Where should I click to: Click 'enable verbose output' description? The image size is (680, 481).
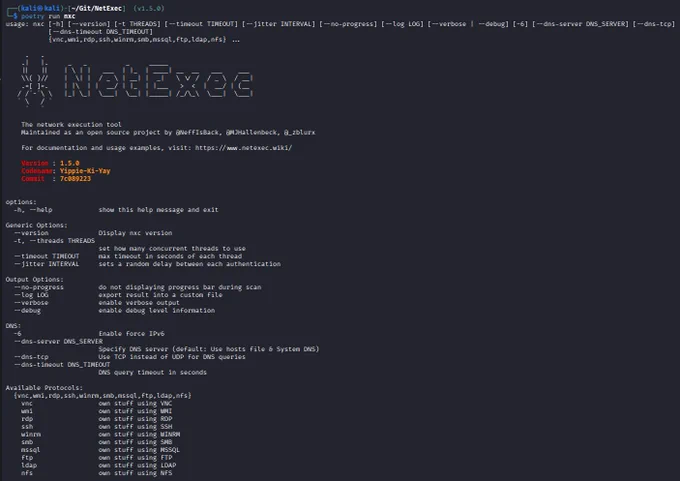click(x=139, y=303)
